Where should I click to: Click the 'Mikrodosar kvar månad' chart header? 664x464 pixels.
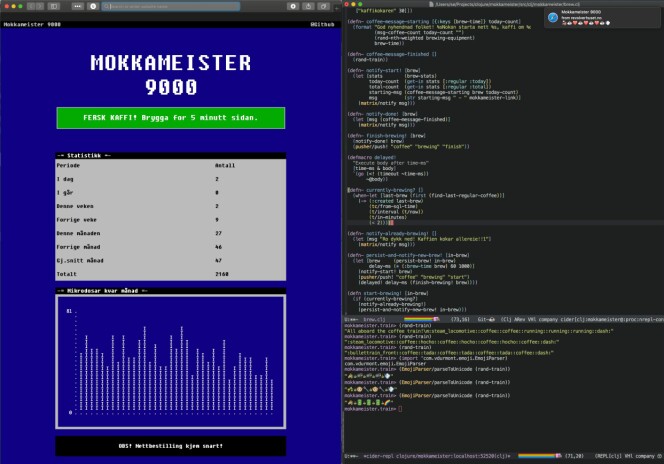[x=171, y=291]
